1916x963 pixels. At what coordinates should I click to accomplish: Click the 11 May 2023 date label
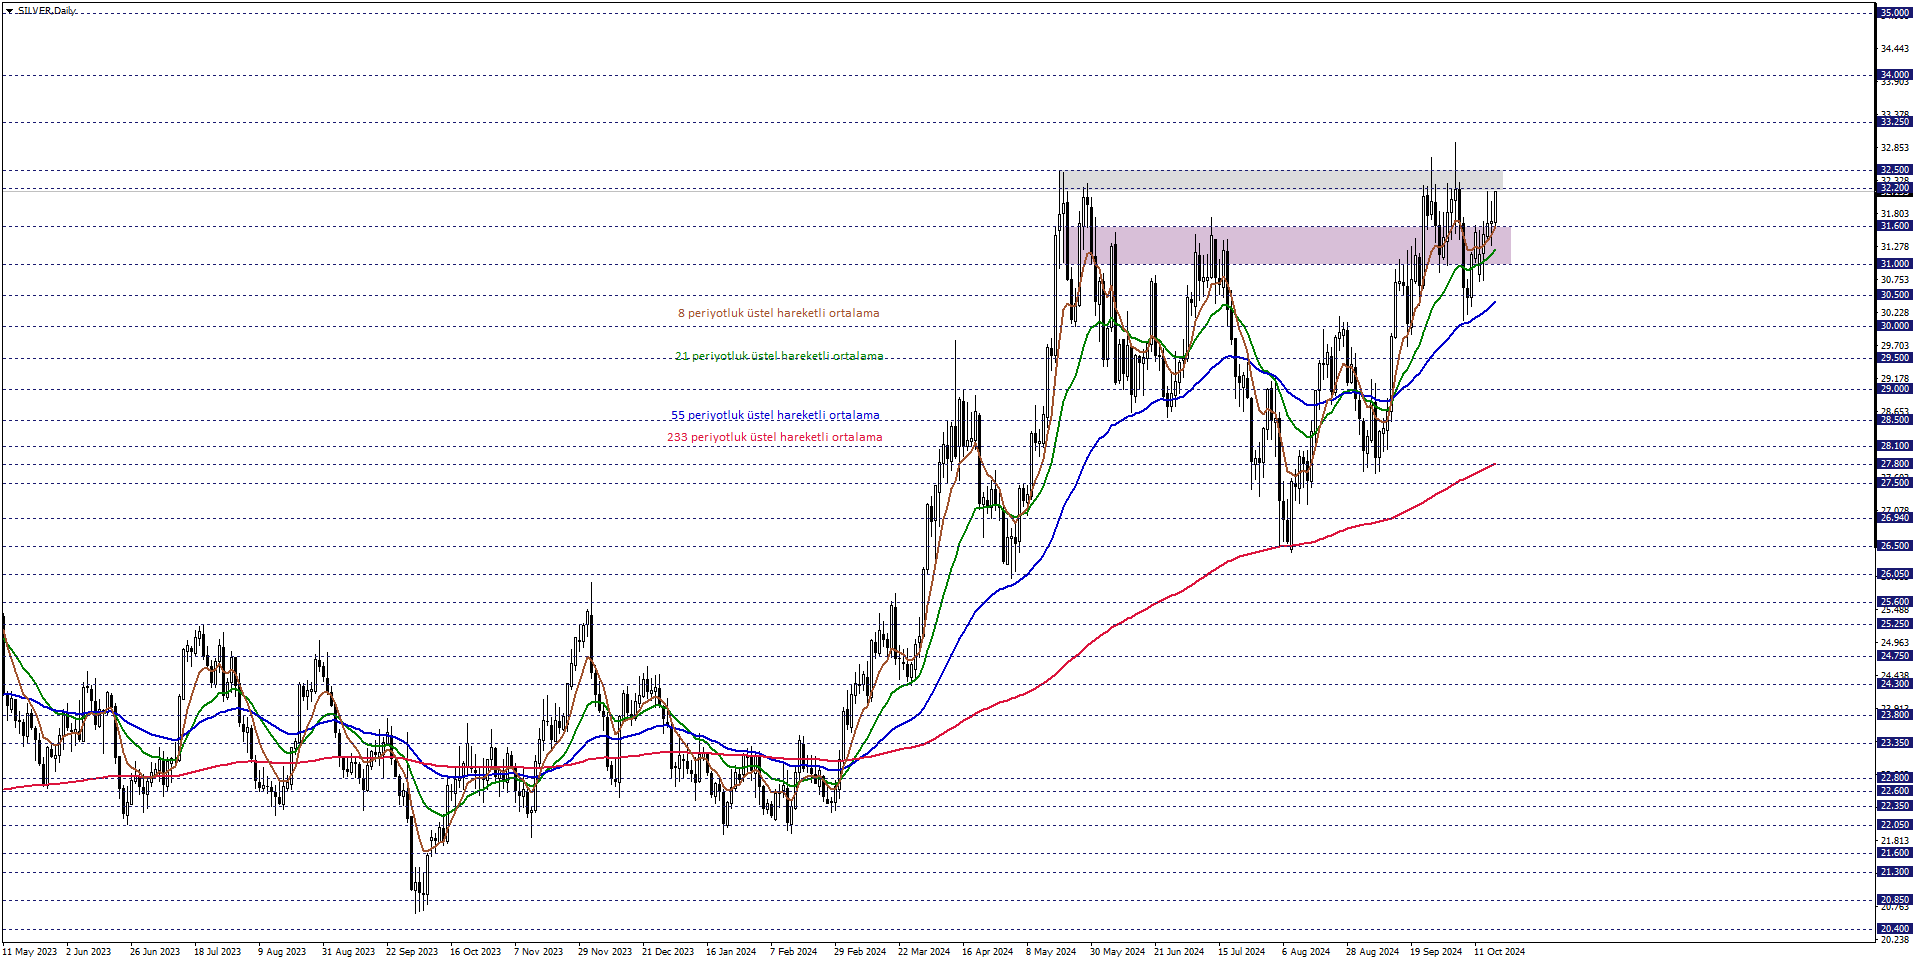(x=30, y=952)
